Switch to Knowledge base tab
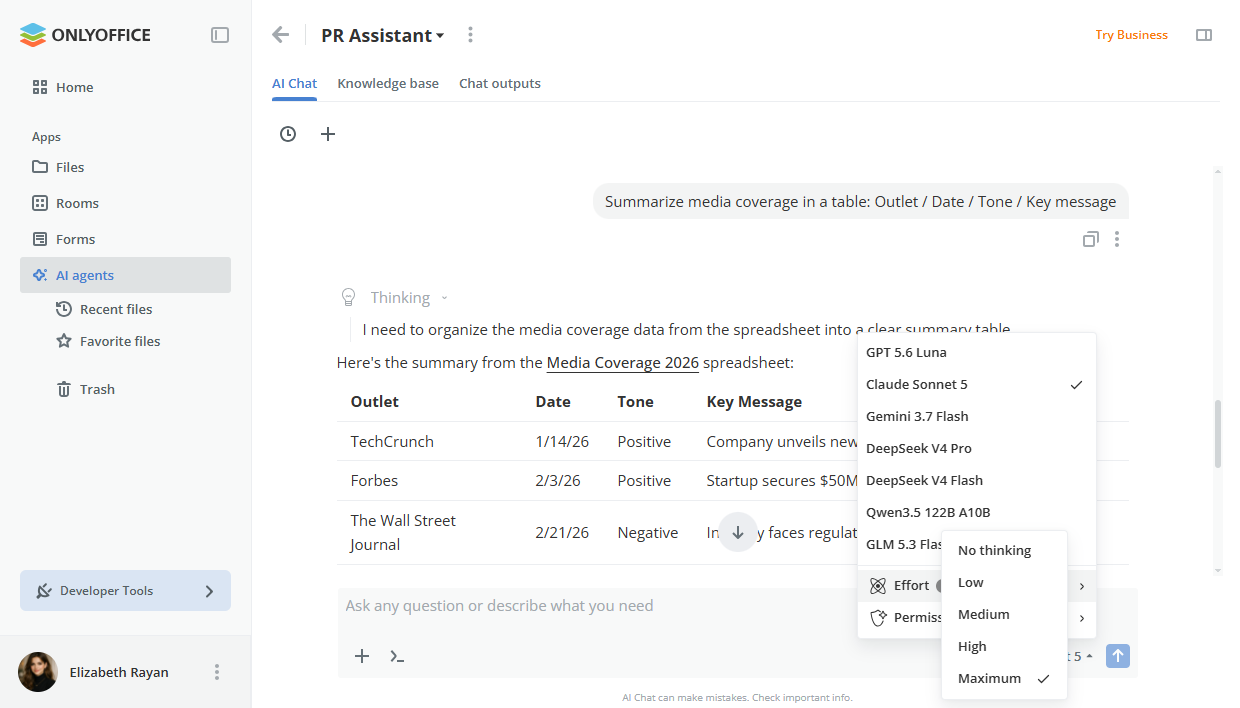Screen dimensions: 1240x708 pos(388,84)
